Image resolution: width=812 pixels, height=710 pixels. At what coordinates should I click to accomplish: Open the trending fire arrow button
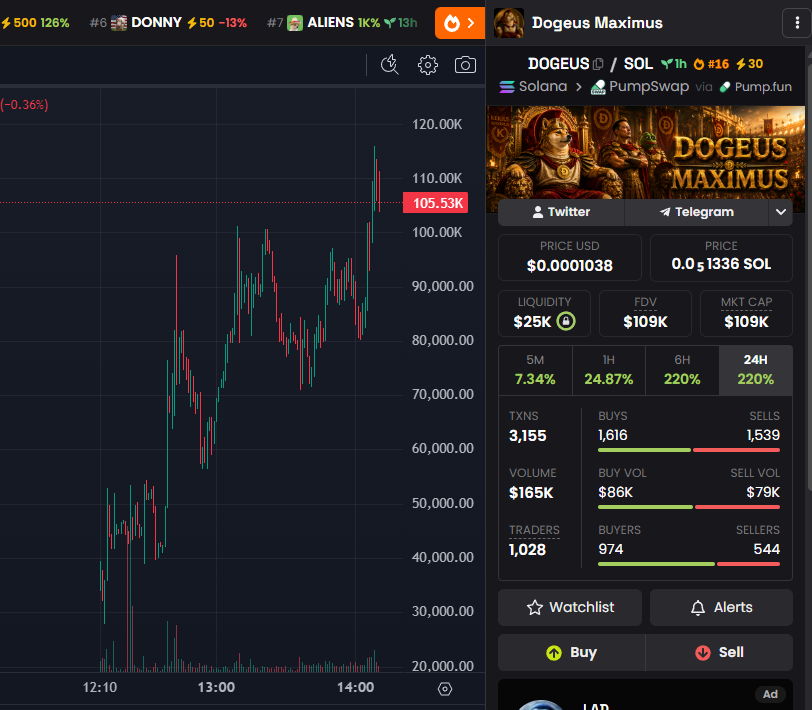click(459, 23)
